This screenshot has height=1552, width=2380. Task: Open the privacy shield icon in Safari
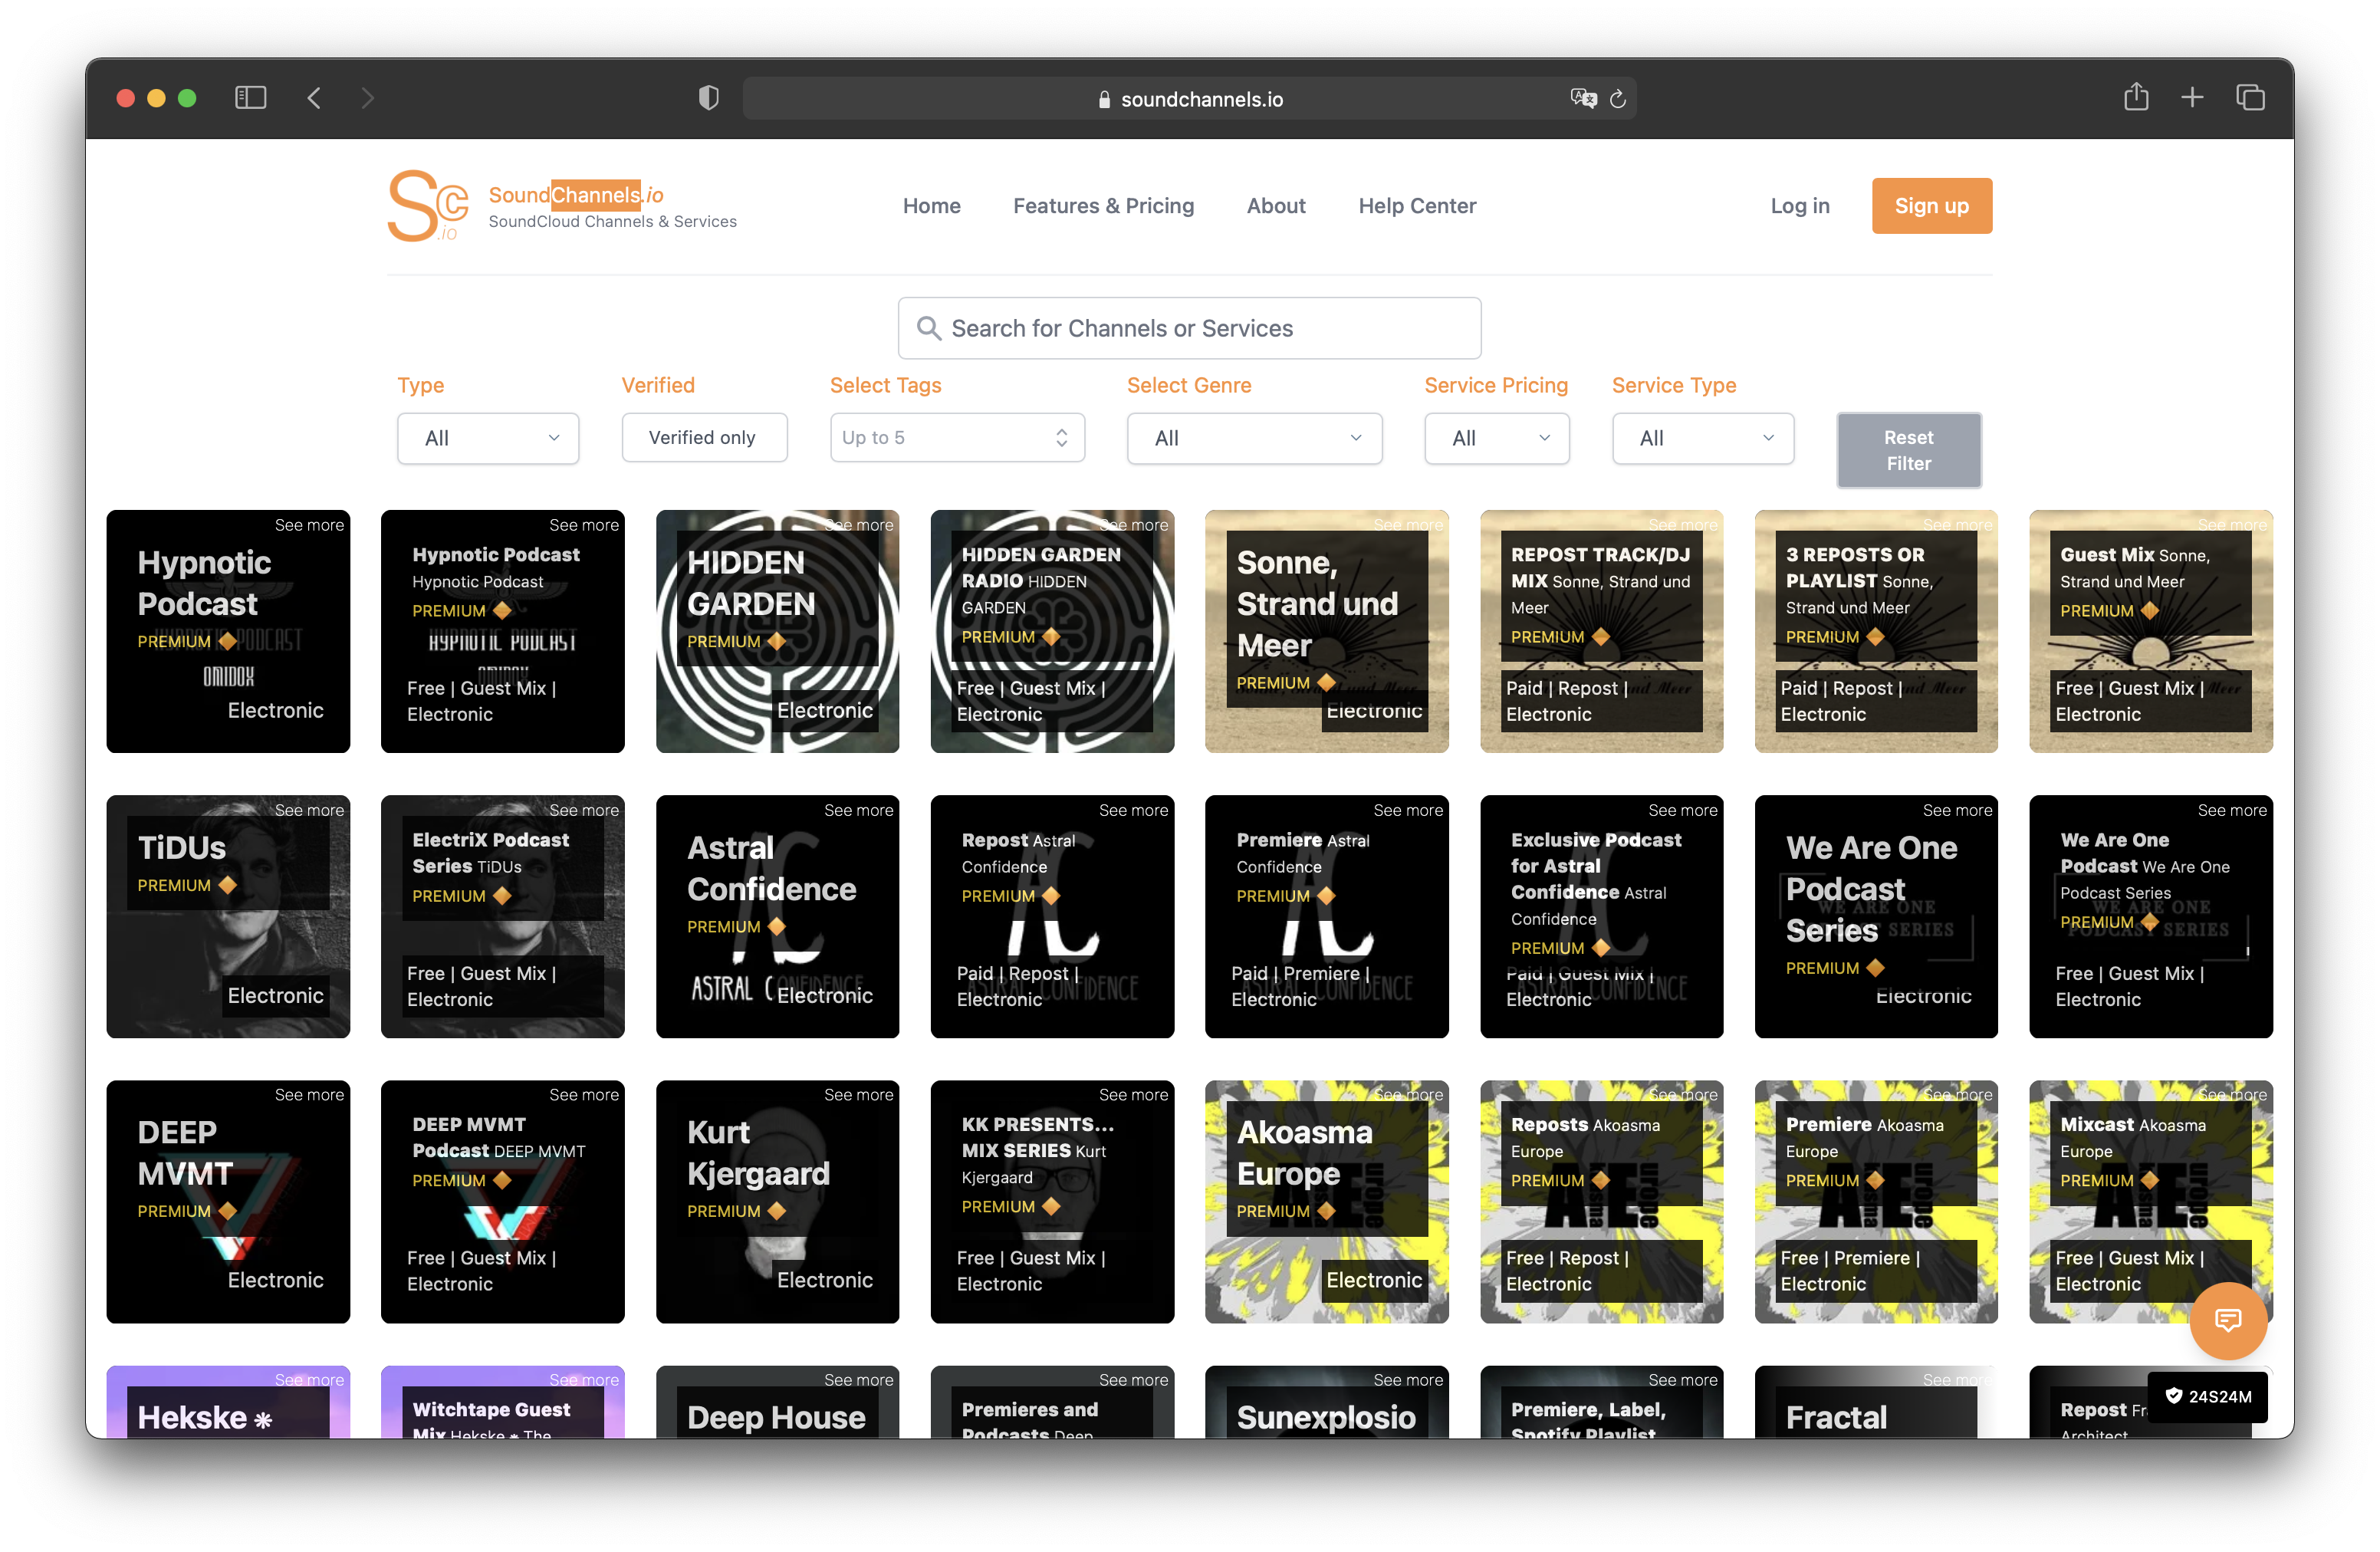(x=708, y=98)
